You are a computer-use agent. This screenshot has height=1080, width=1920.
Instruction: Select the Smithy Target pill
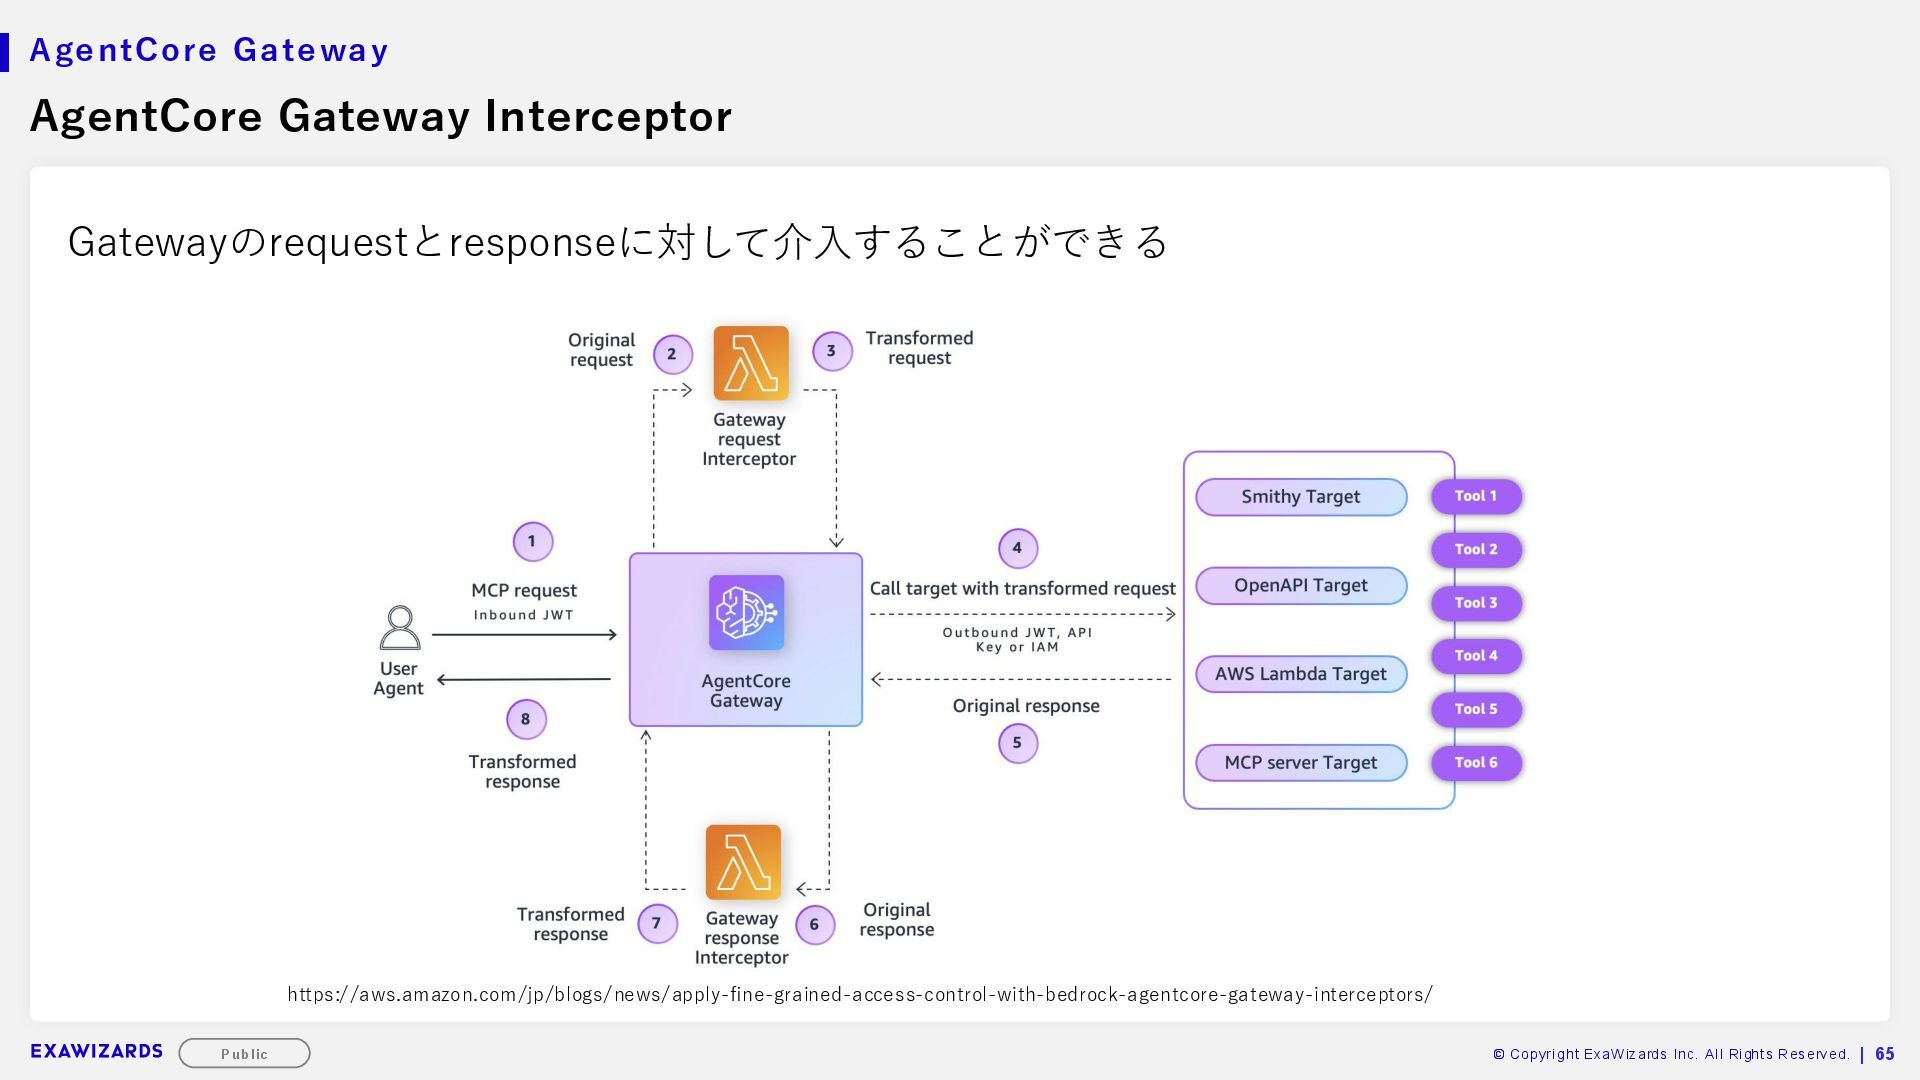(1300, 497)
